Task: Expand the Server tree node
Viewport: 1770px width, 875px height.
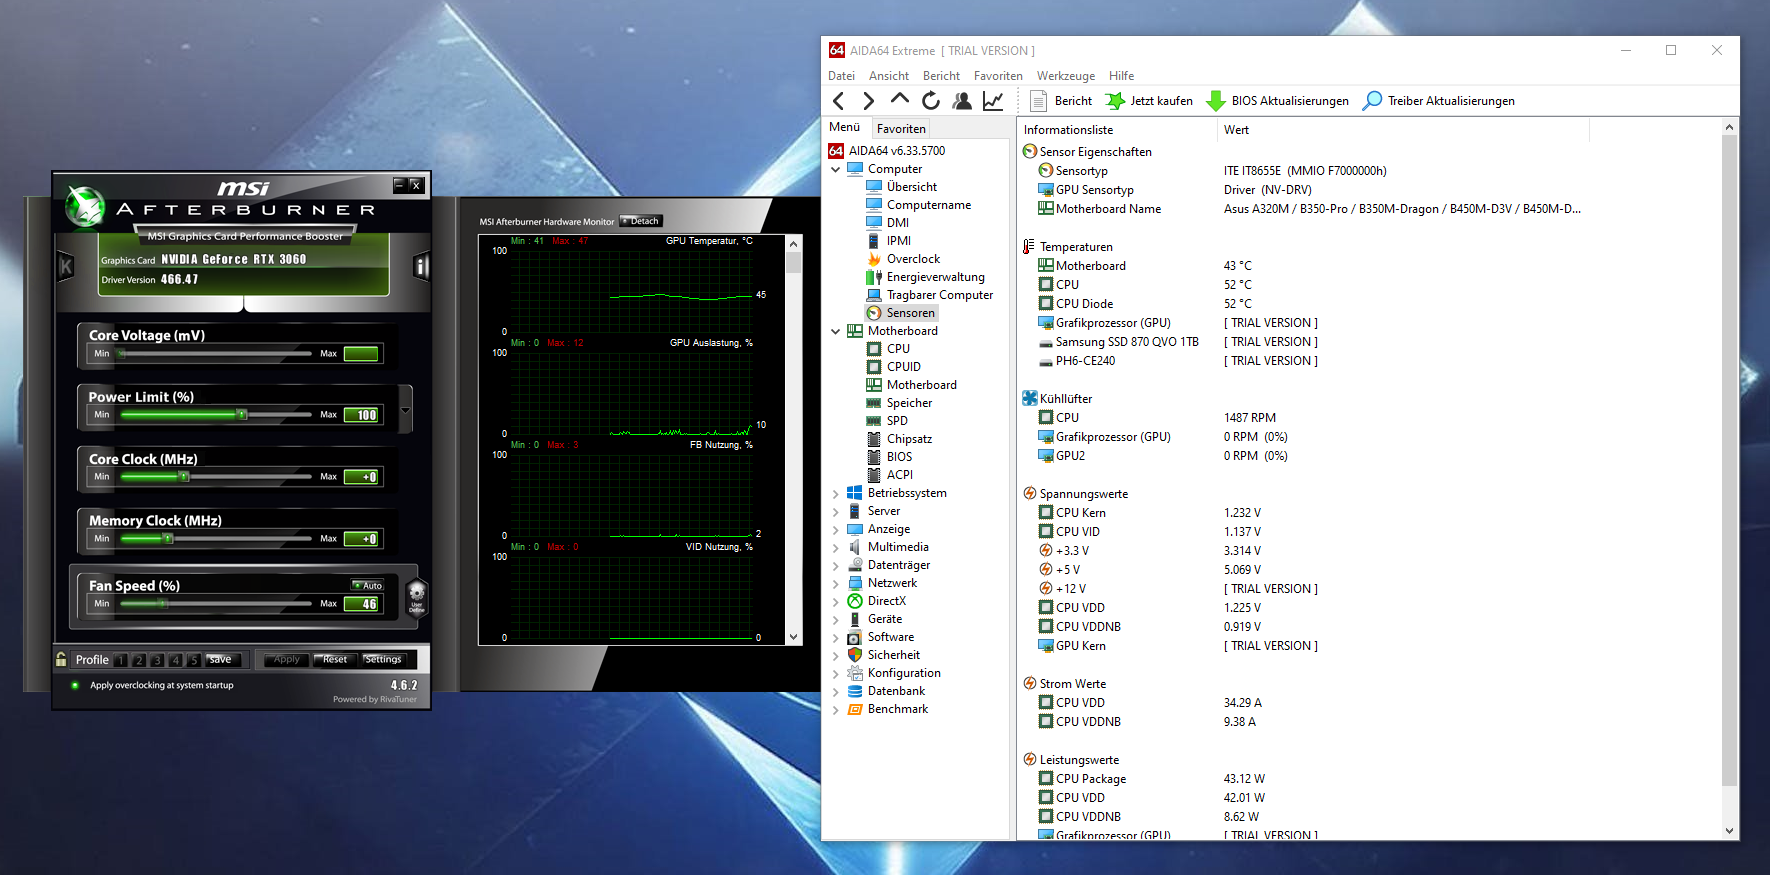Action: point(836,511)
